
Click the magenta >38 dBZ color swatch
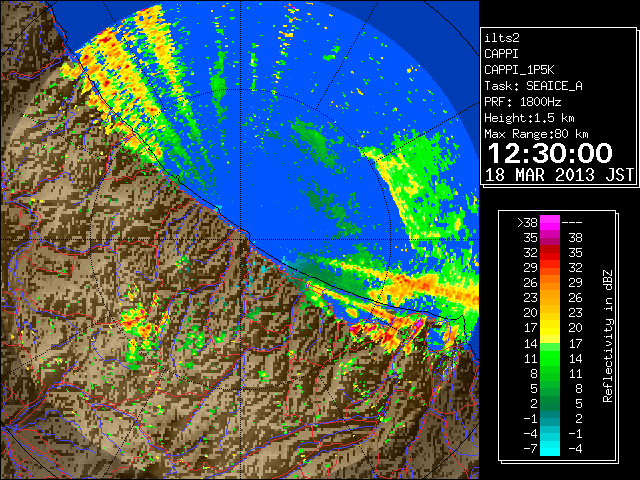point(550,223)
